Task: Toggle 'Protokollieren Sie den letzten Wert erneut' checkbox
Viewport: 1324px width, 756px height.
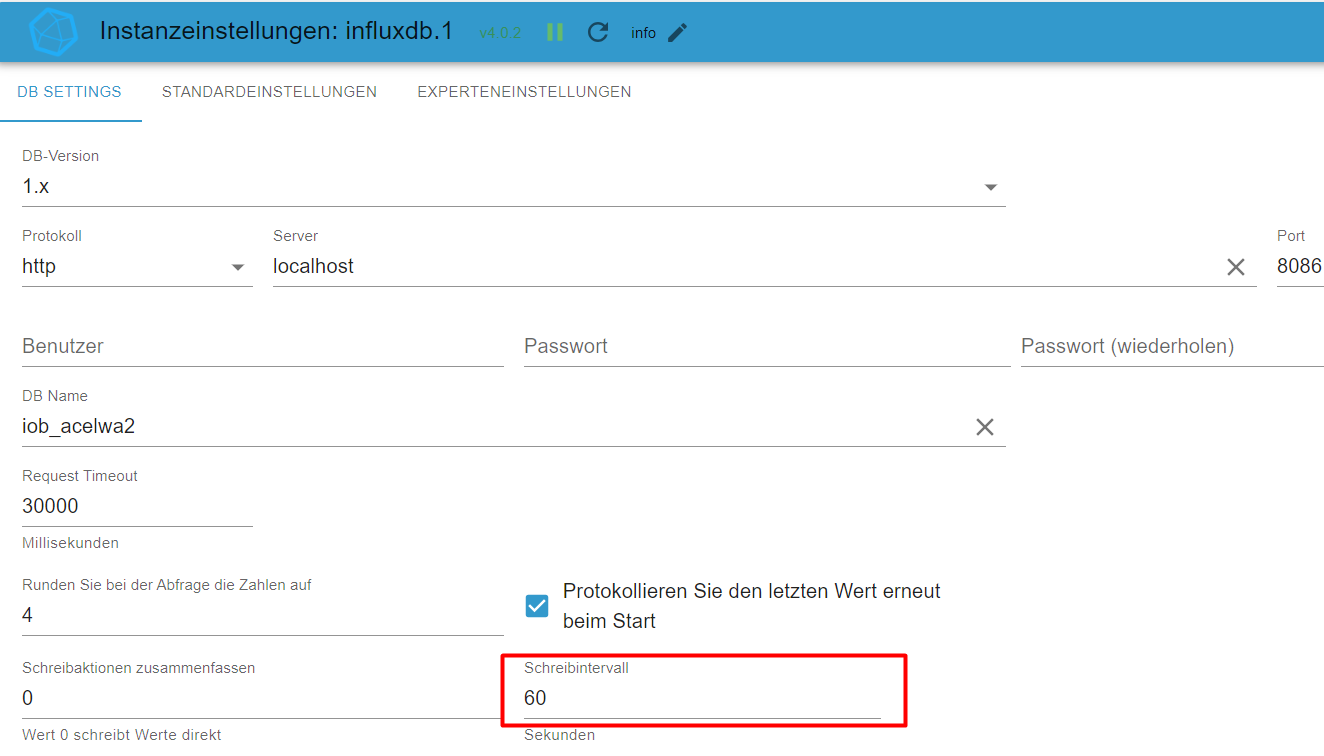Action: [537, 606]
